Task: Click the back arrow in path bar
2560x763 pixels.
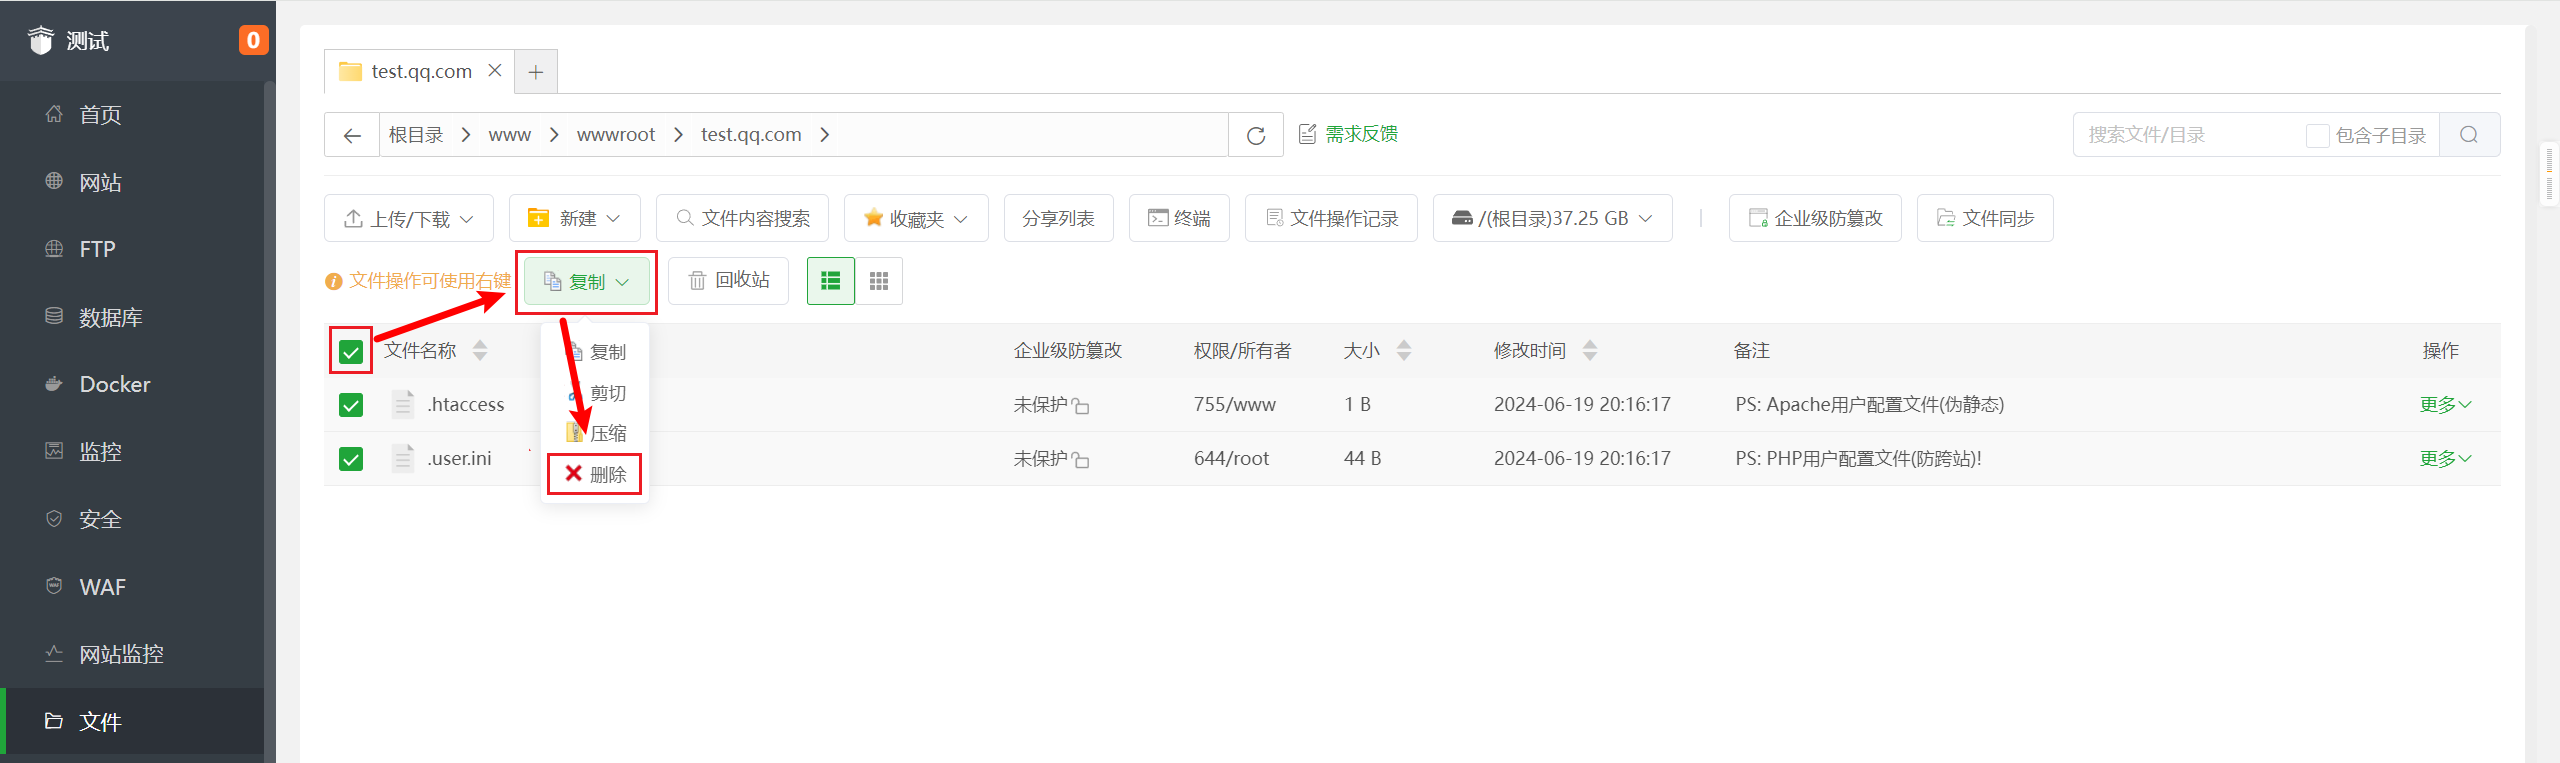Action: (352, 135)
